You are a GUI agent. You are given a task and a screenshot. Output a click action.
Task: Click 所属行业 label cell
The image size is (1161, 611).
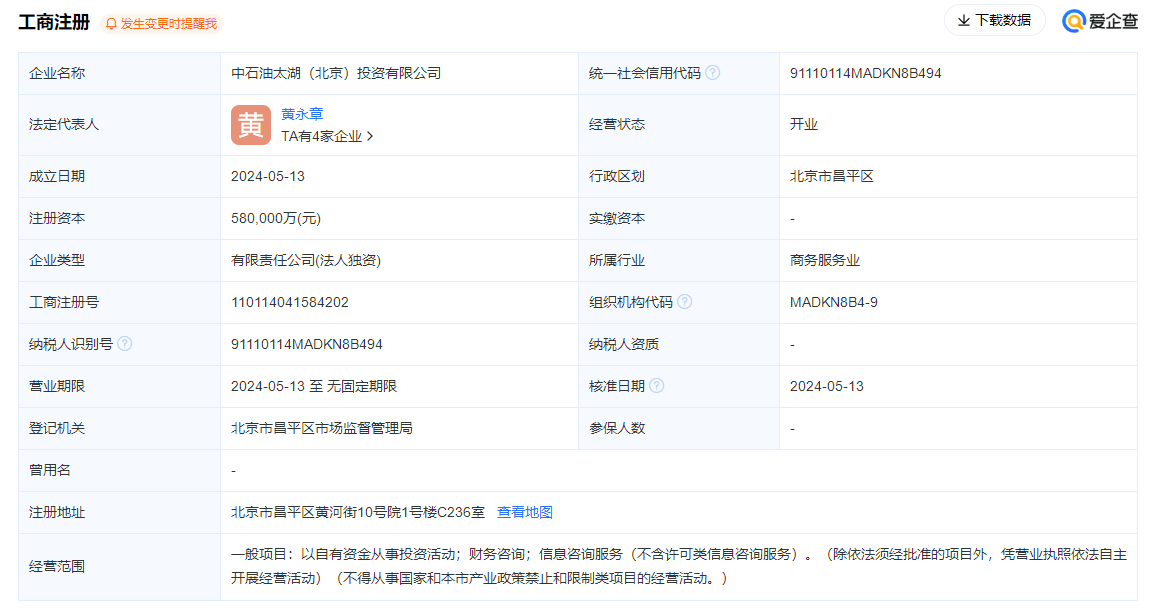tap(679, 261)
